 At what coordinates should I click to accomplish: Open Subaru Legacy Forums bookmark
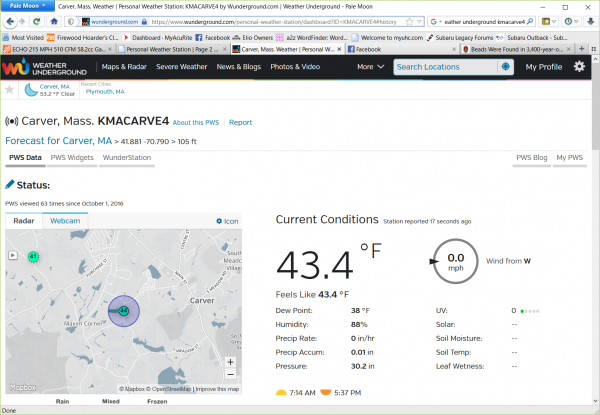[460, 37]
